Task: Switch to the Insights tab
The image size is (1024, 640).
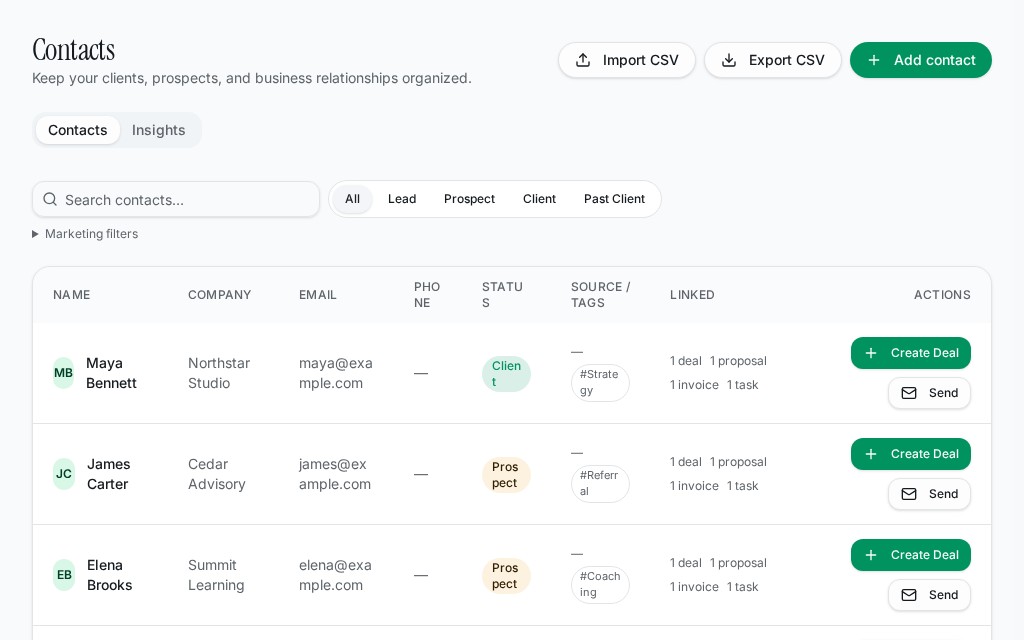Action: click(x=159, y=130)
